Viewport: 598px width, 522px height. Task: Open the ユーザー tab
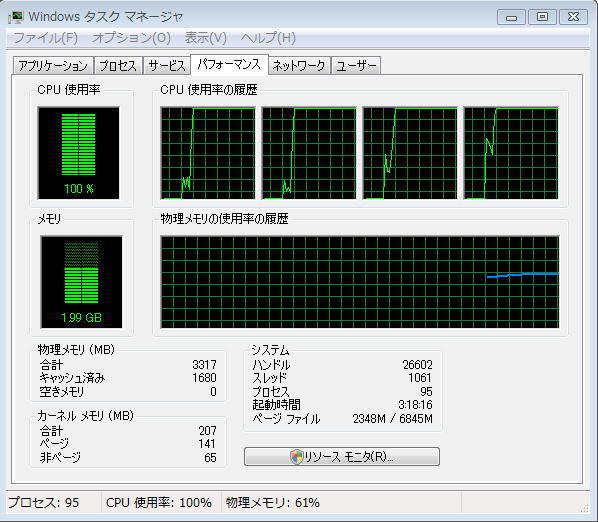click(x=356, y=66)
